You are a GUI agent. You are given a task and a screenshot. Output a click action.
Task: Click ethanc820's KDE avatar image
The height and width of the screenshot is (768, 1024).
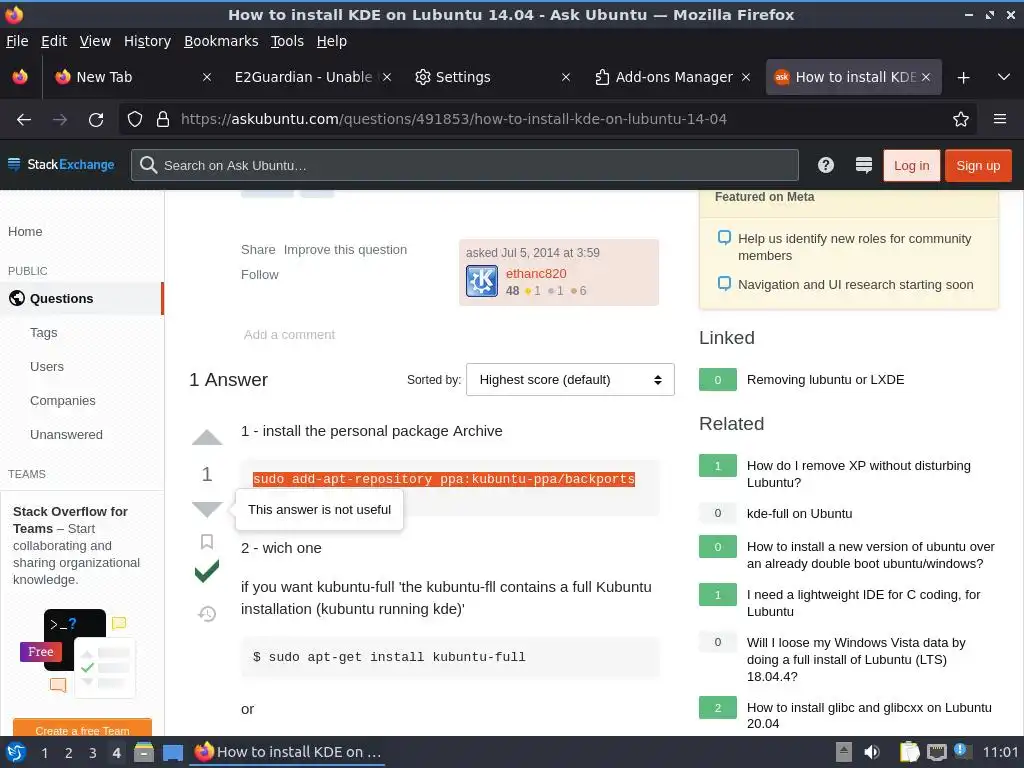(482, 281)
